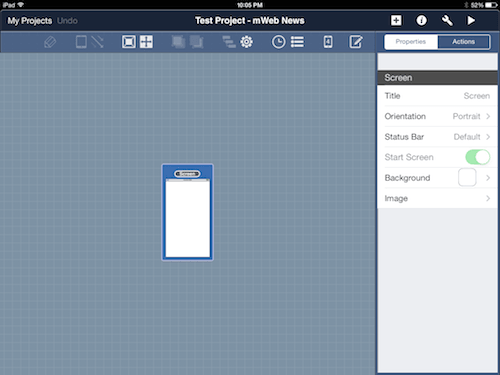
Task: Click the dimmed link arrow icon
Action: [x=97, y=42]
